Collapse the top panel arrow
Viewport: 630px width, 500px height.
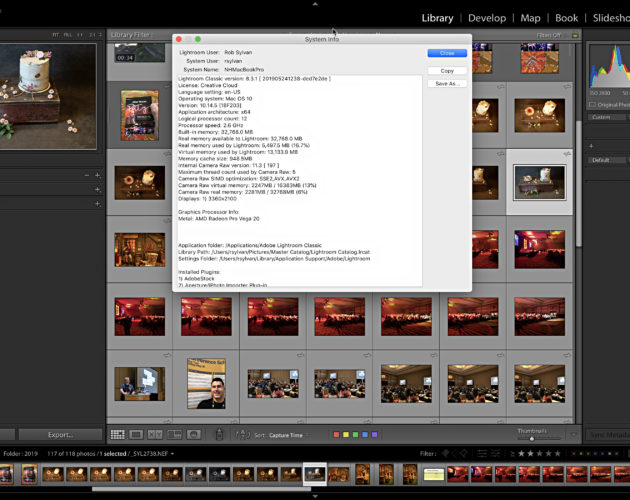tap(315, 4)
